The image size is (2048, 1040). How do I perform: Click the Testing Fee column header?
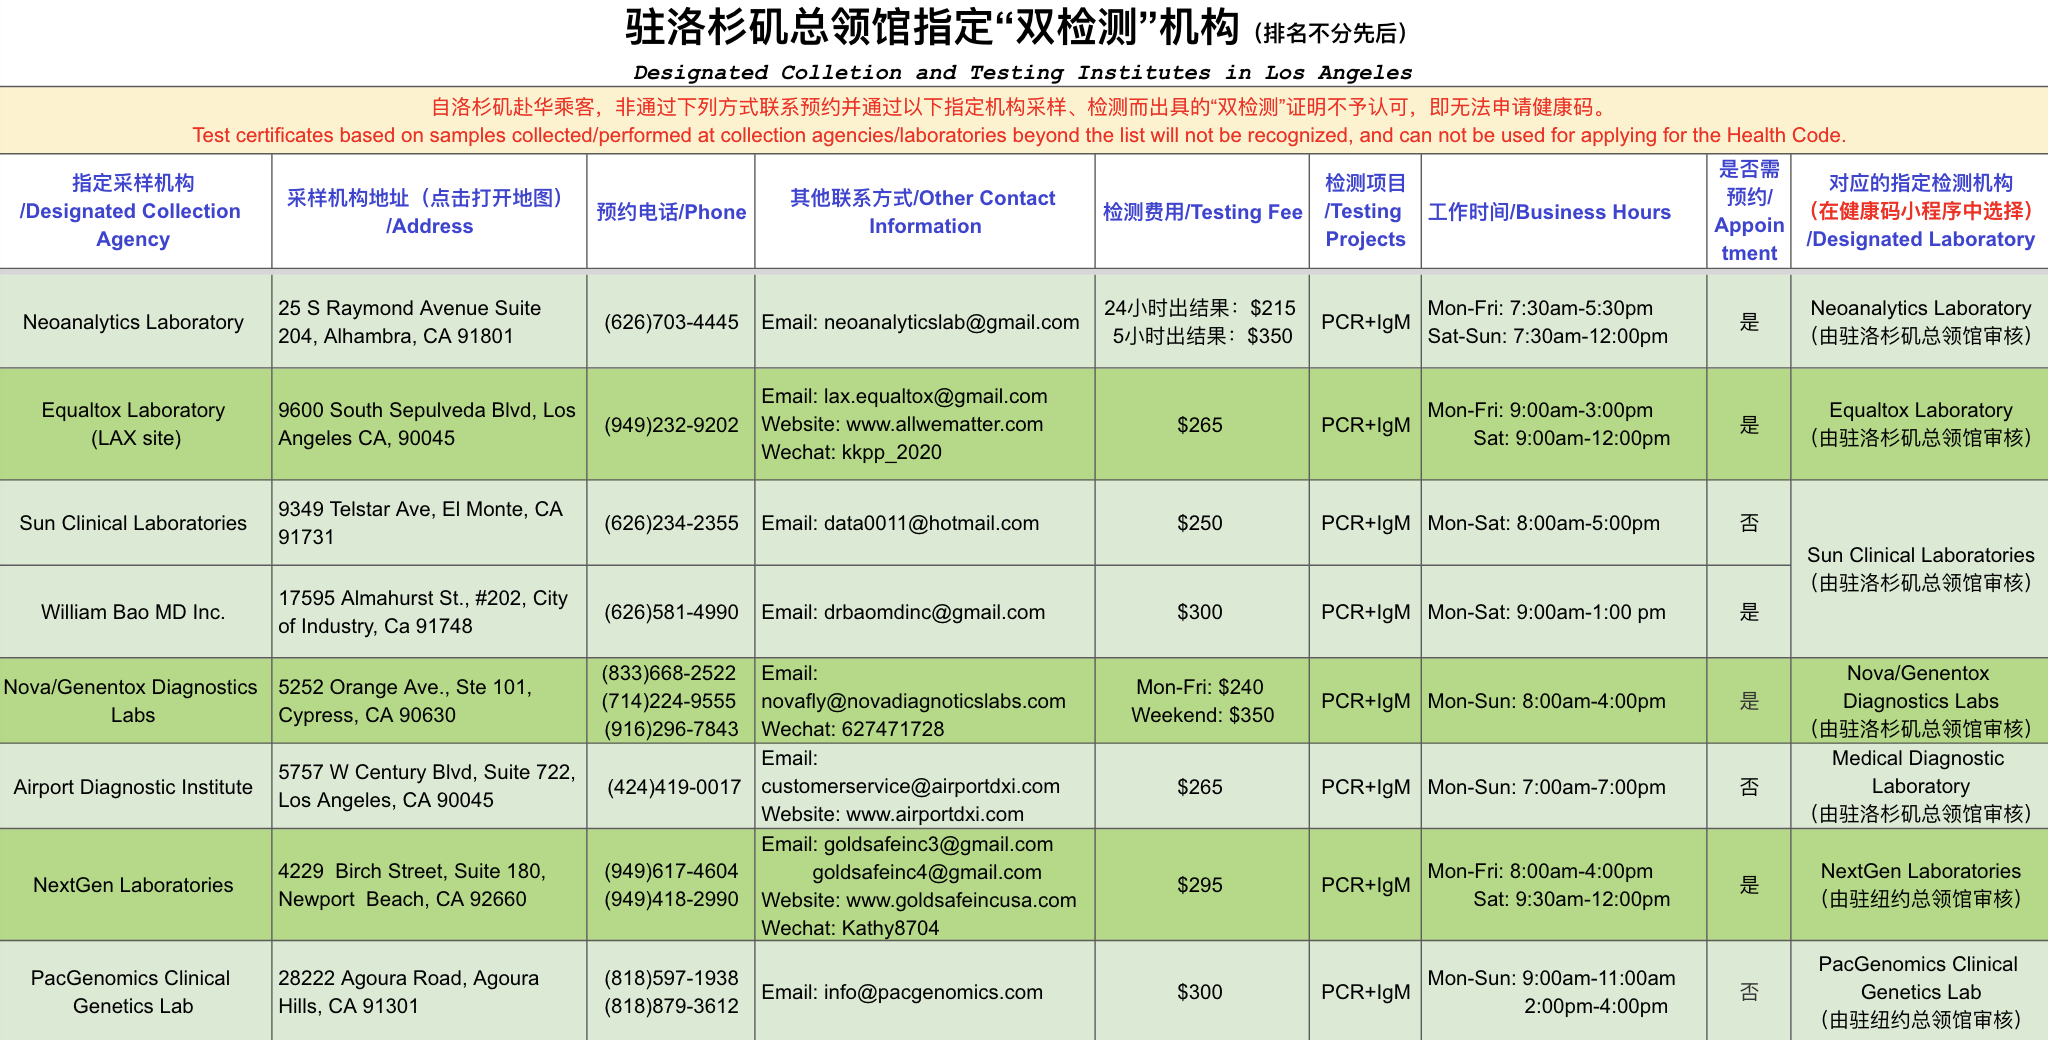1202,212
